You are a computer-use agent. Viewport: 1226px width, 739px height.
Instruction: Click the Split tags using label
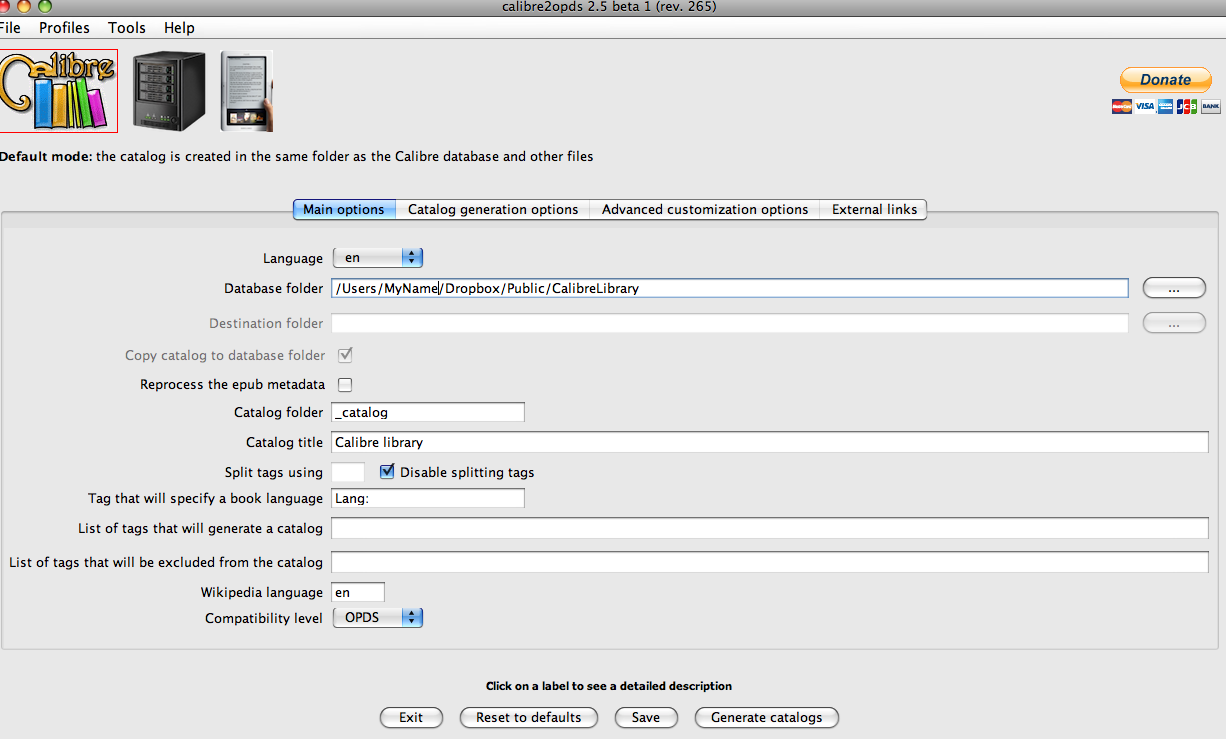[274, 472]
